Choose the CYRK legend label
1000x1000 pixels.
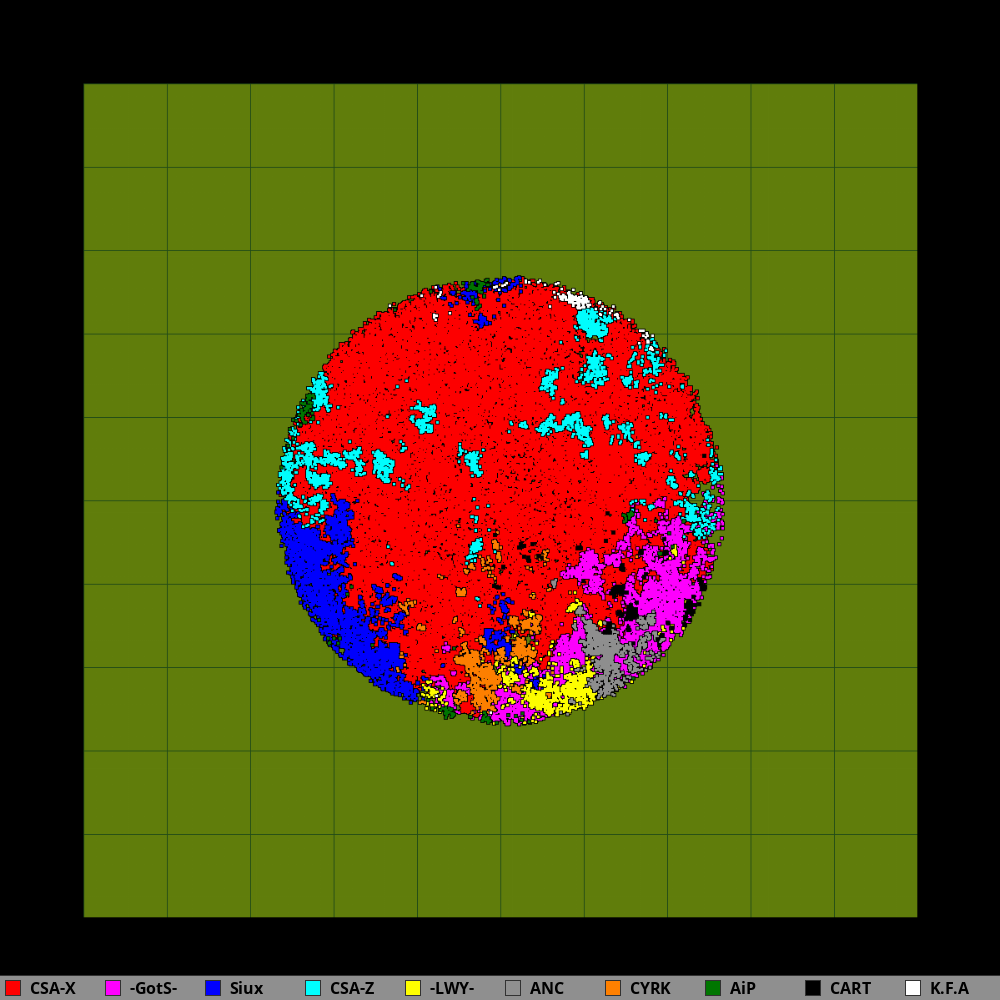point(650,988)
